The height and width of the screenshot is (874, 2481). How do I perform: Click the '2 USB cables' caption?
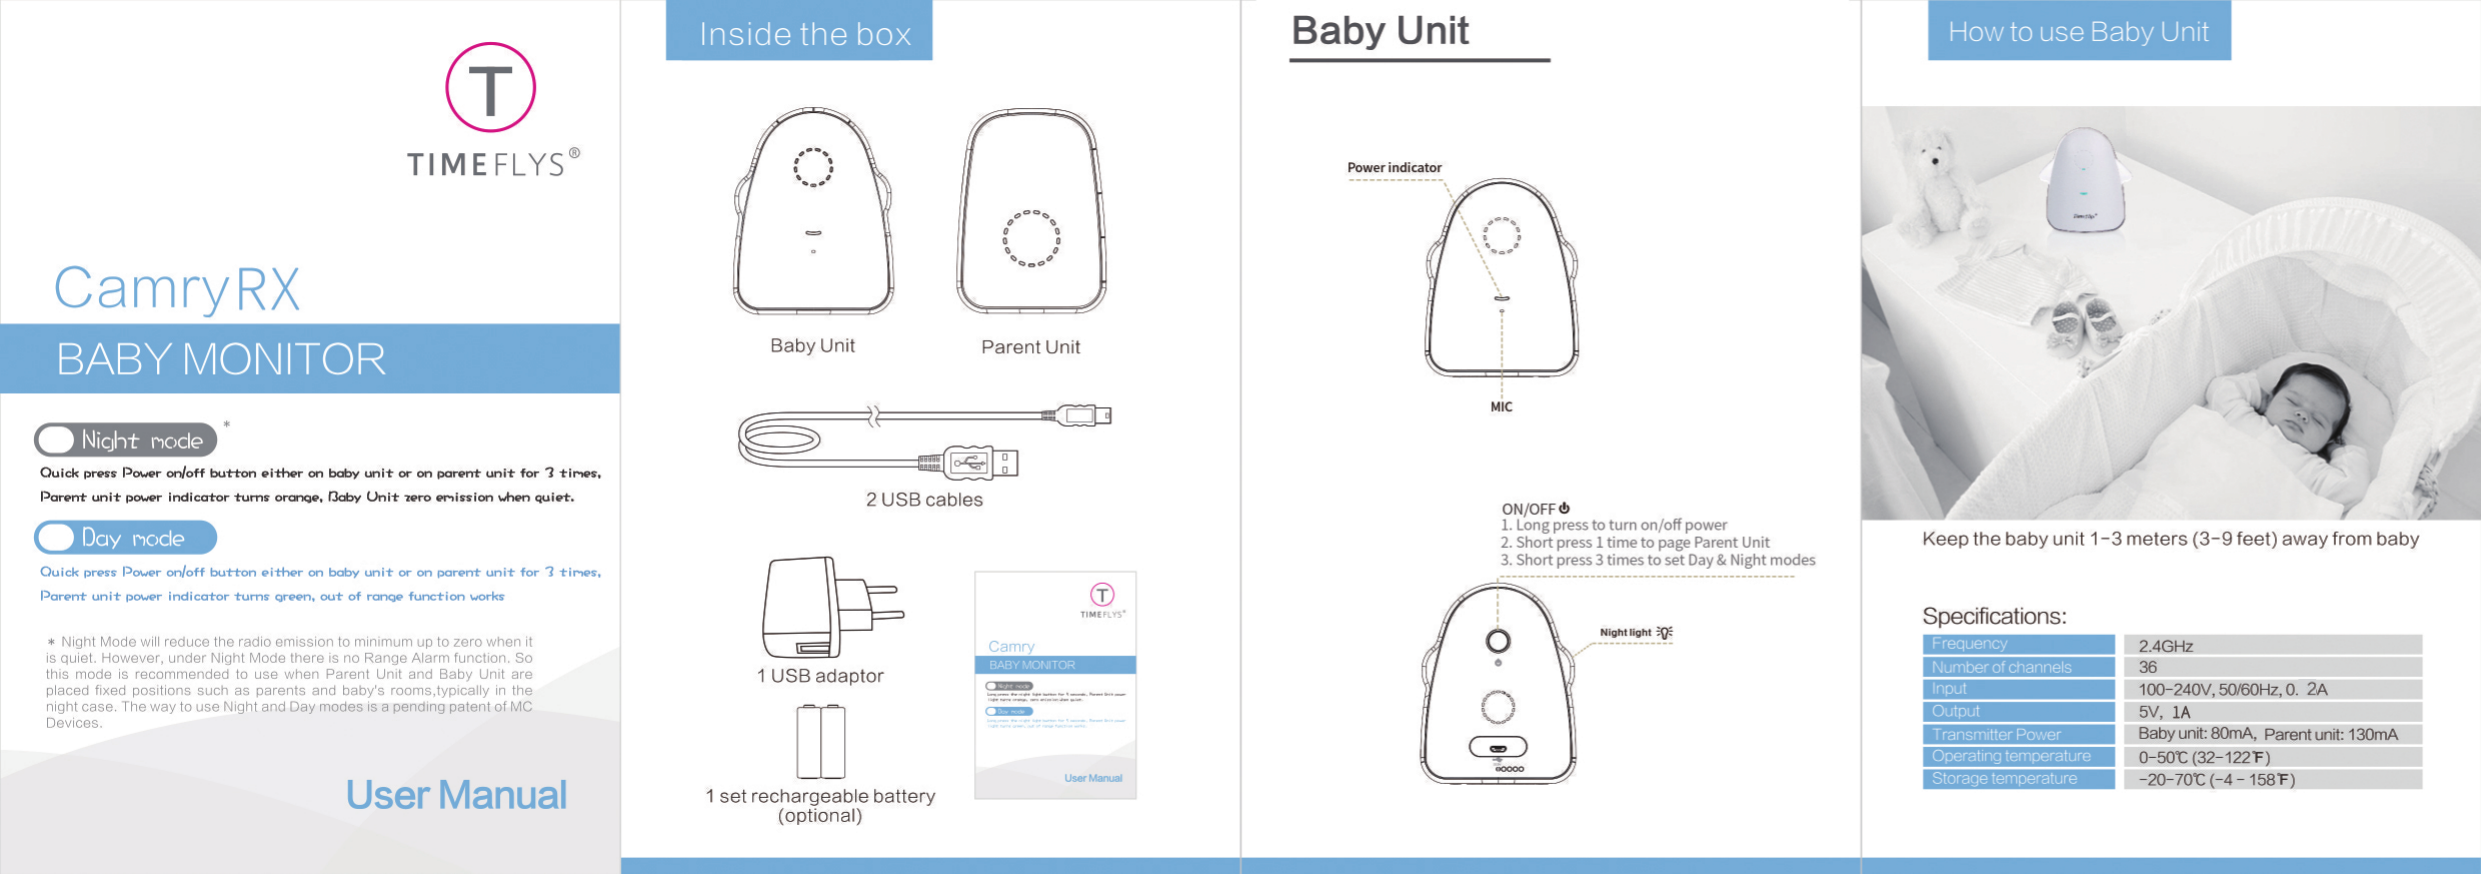(x=924, y=499)
